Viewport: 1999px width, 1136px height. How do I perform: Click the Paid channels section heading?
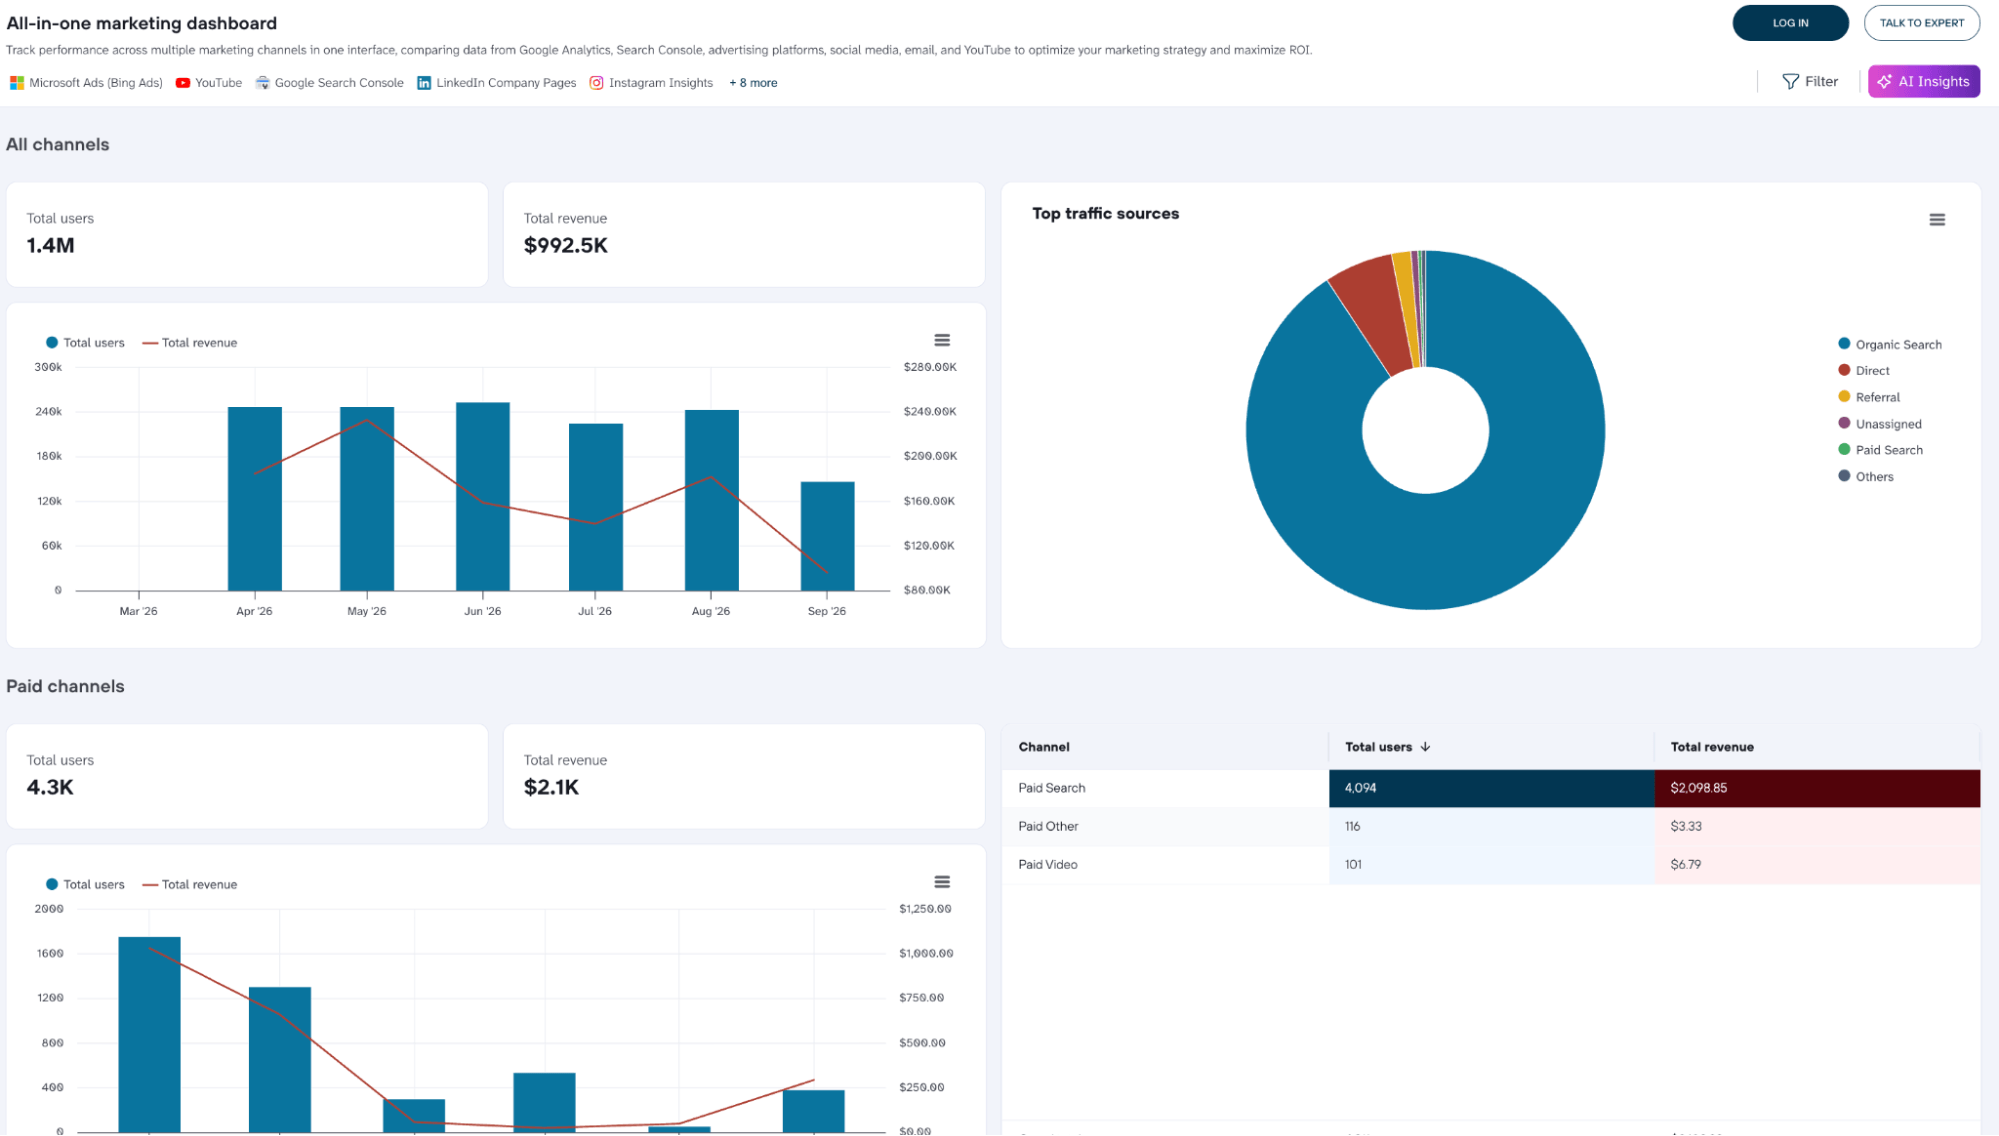pos(65,686)
